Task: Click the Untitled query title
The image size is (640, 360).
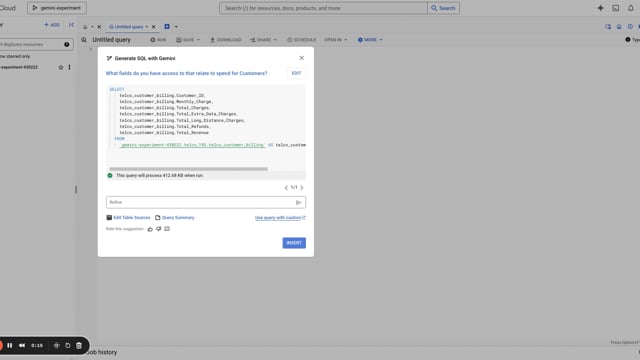Action: point(111,40)
